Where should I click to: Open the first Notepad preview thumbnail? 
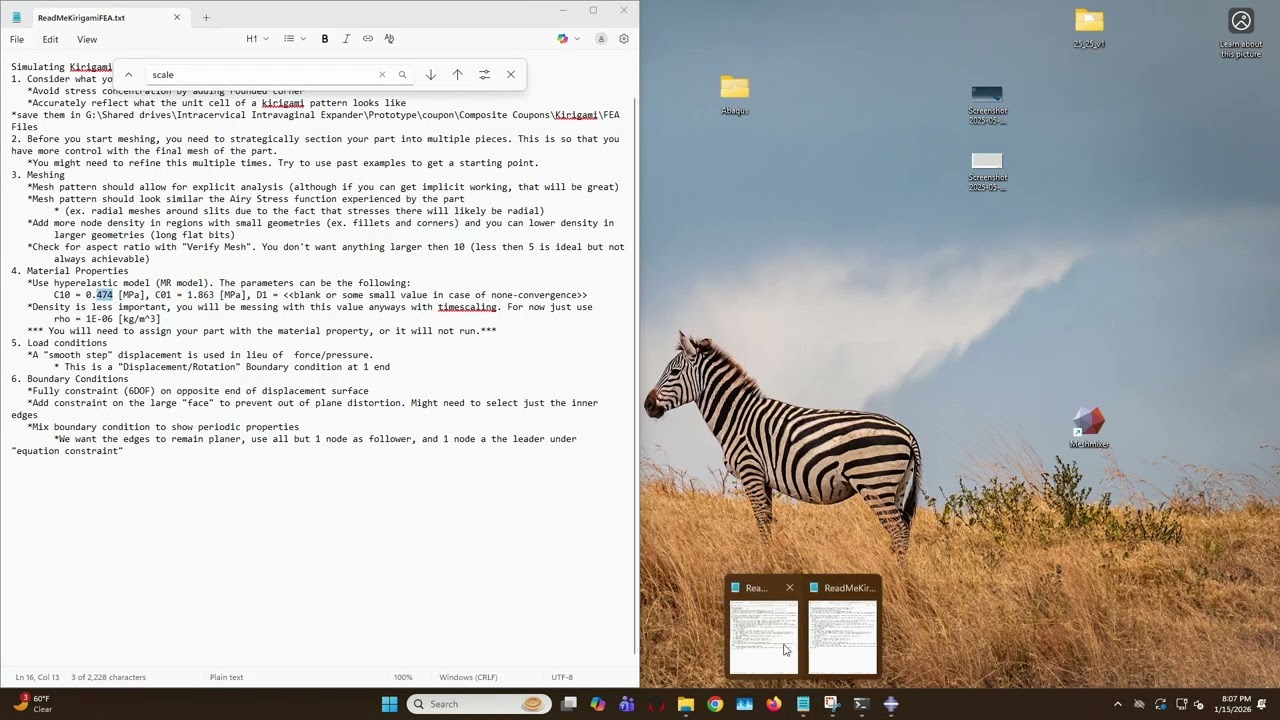pos(763,638)
